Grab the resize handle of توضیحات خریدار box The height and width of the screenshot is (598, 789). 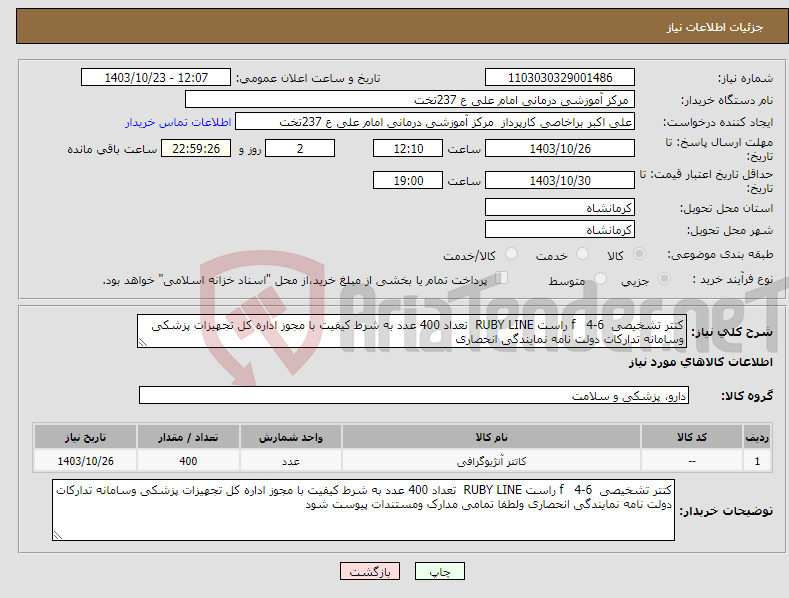pyautogui.click(x=58, y=535)
